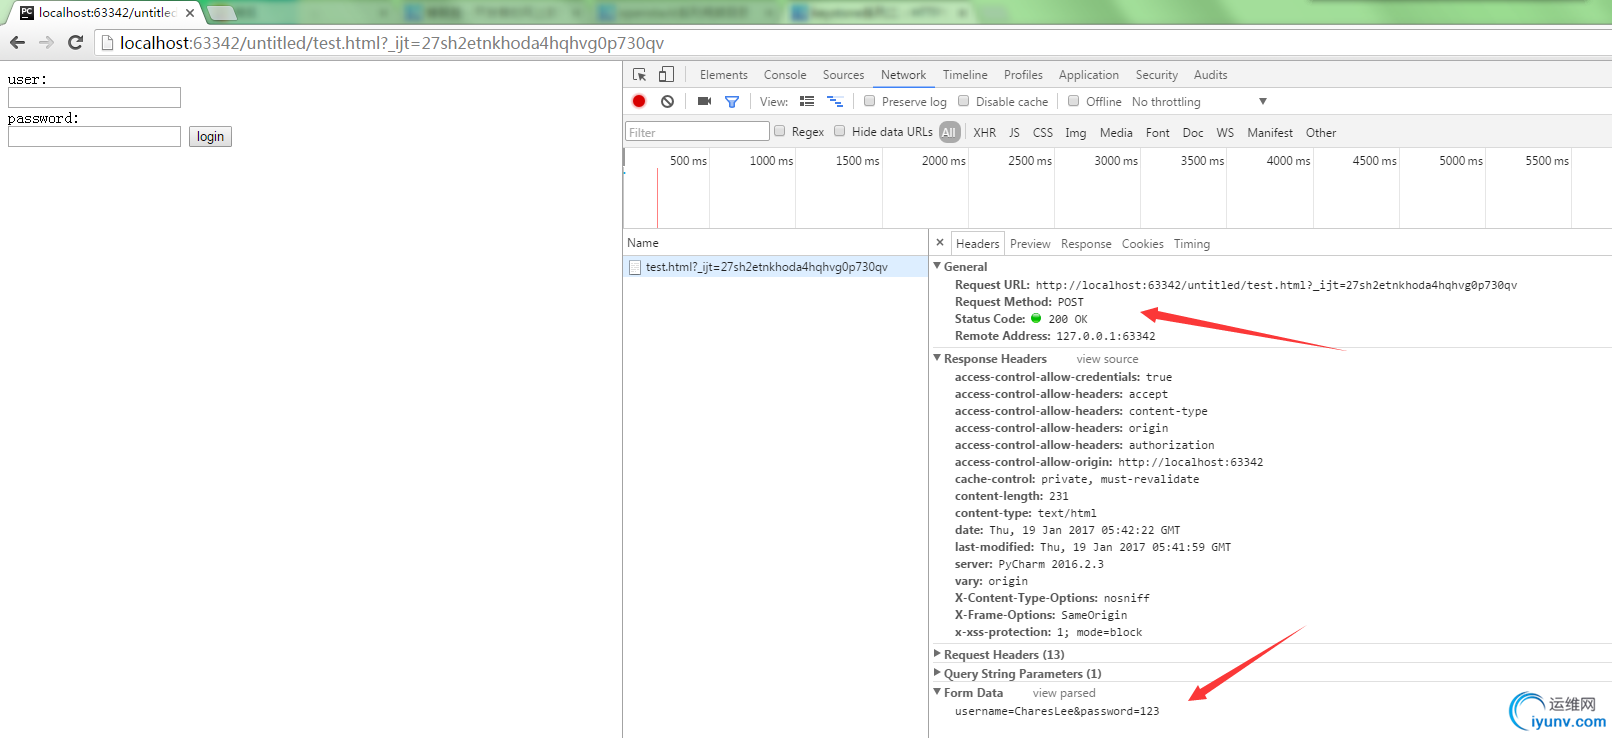
Task: Click the browser address bar URL
Action: [392, 43]
